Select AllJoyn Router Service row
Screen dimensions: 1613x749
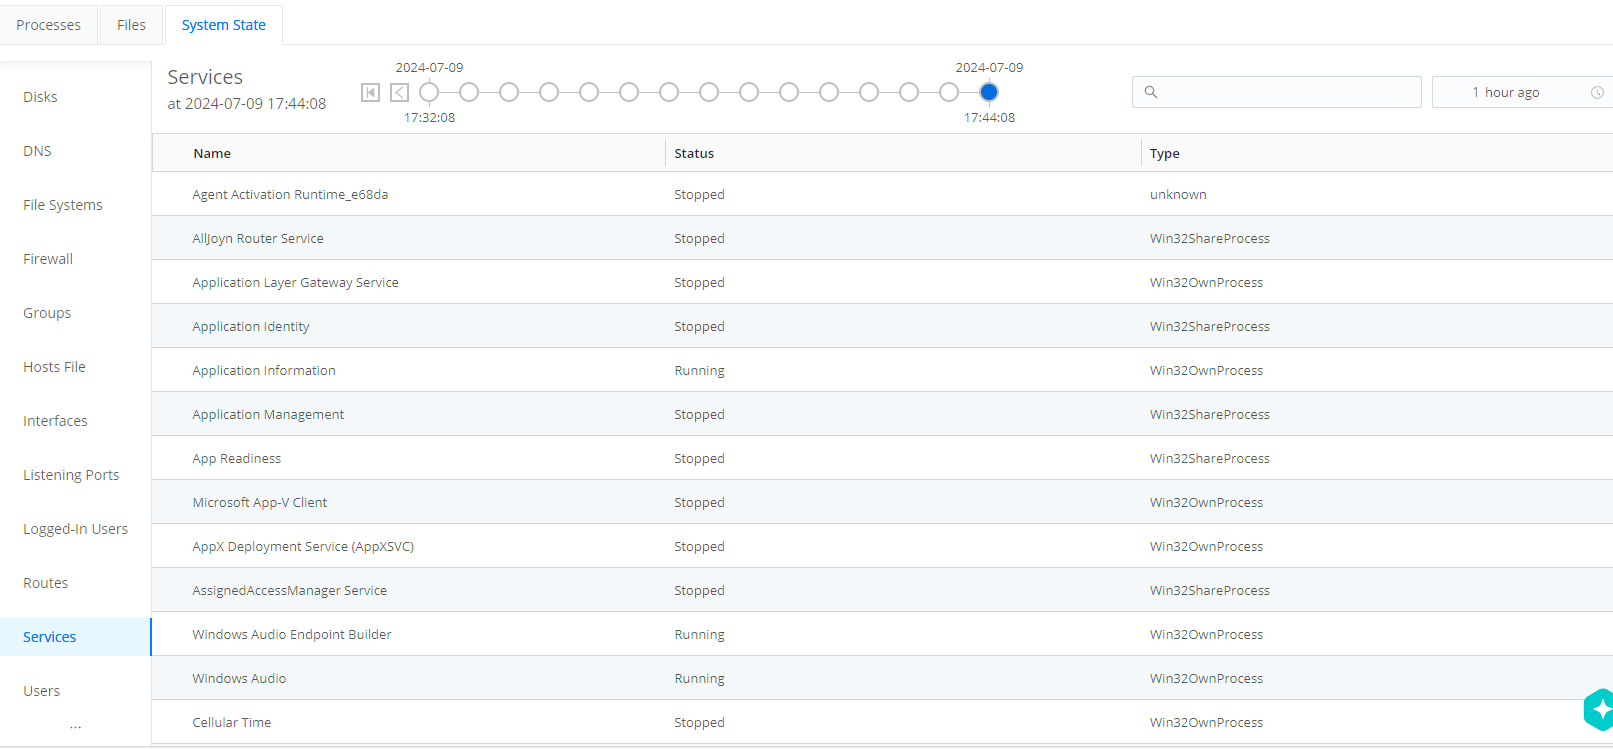point(882,238)
